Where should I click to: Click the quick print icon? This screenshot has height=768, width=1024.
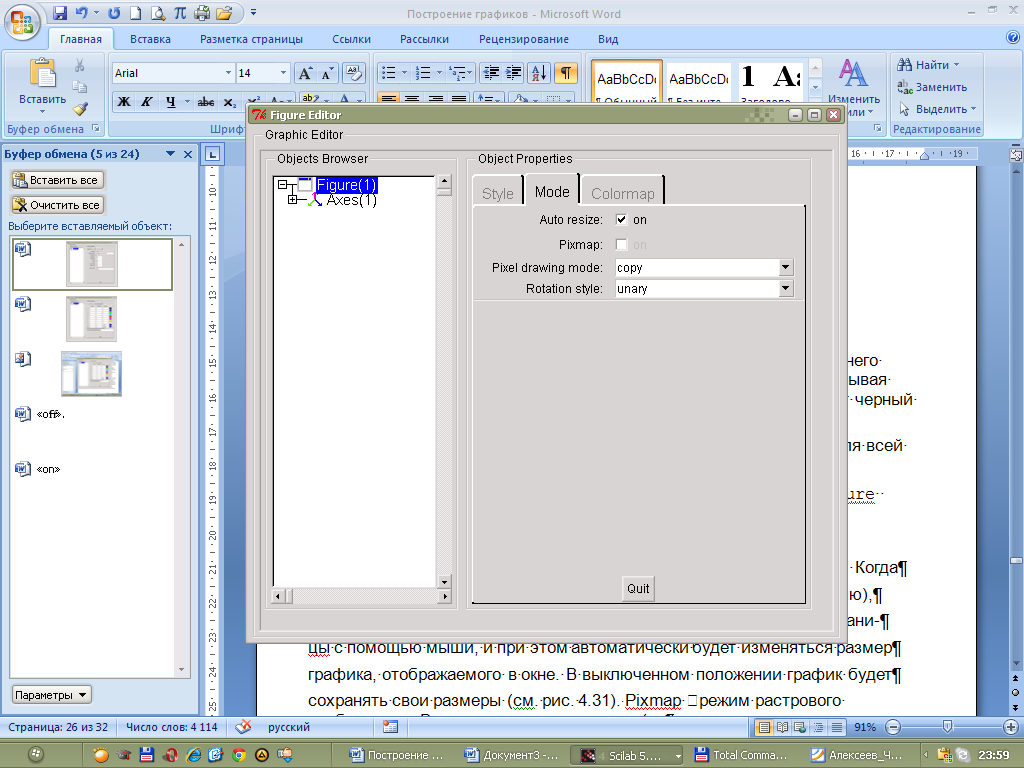pyautogui.click(x=202, y=12)
